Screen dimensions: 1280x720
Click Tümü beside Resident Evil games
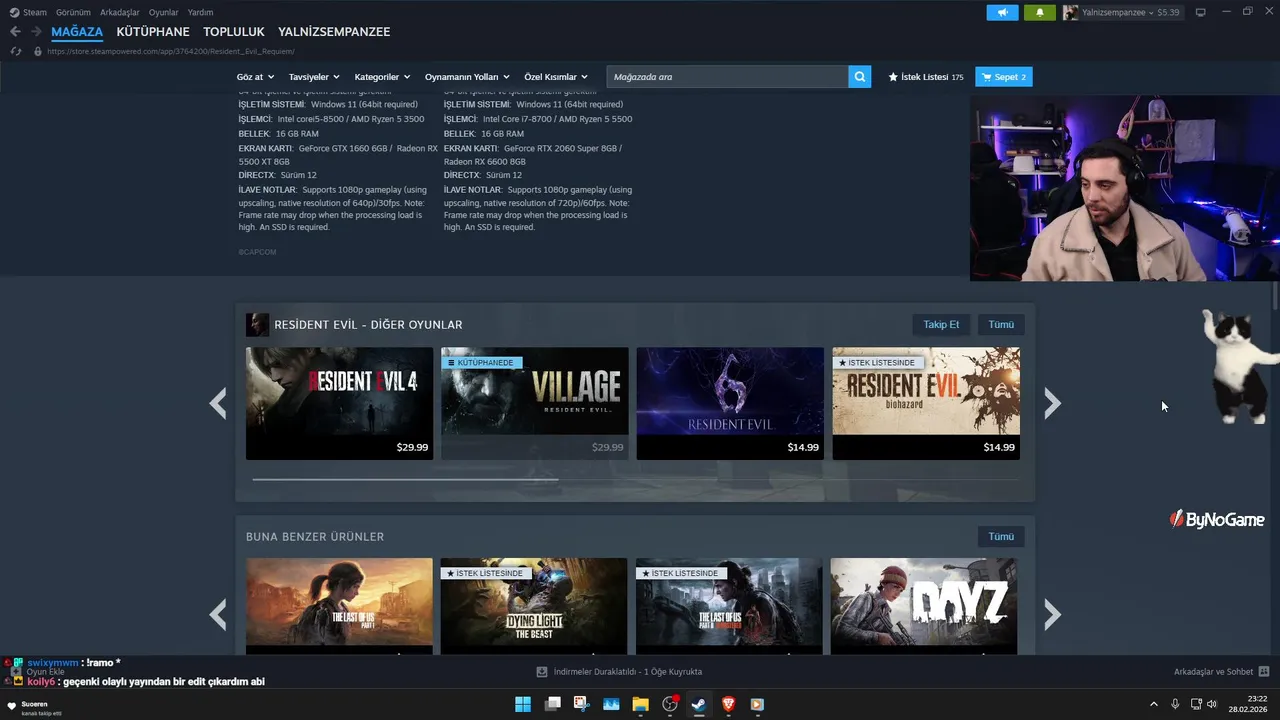click(x=1001, y=325)
